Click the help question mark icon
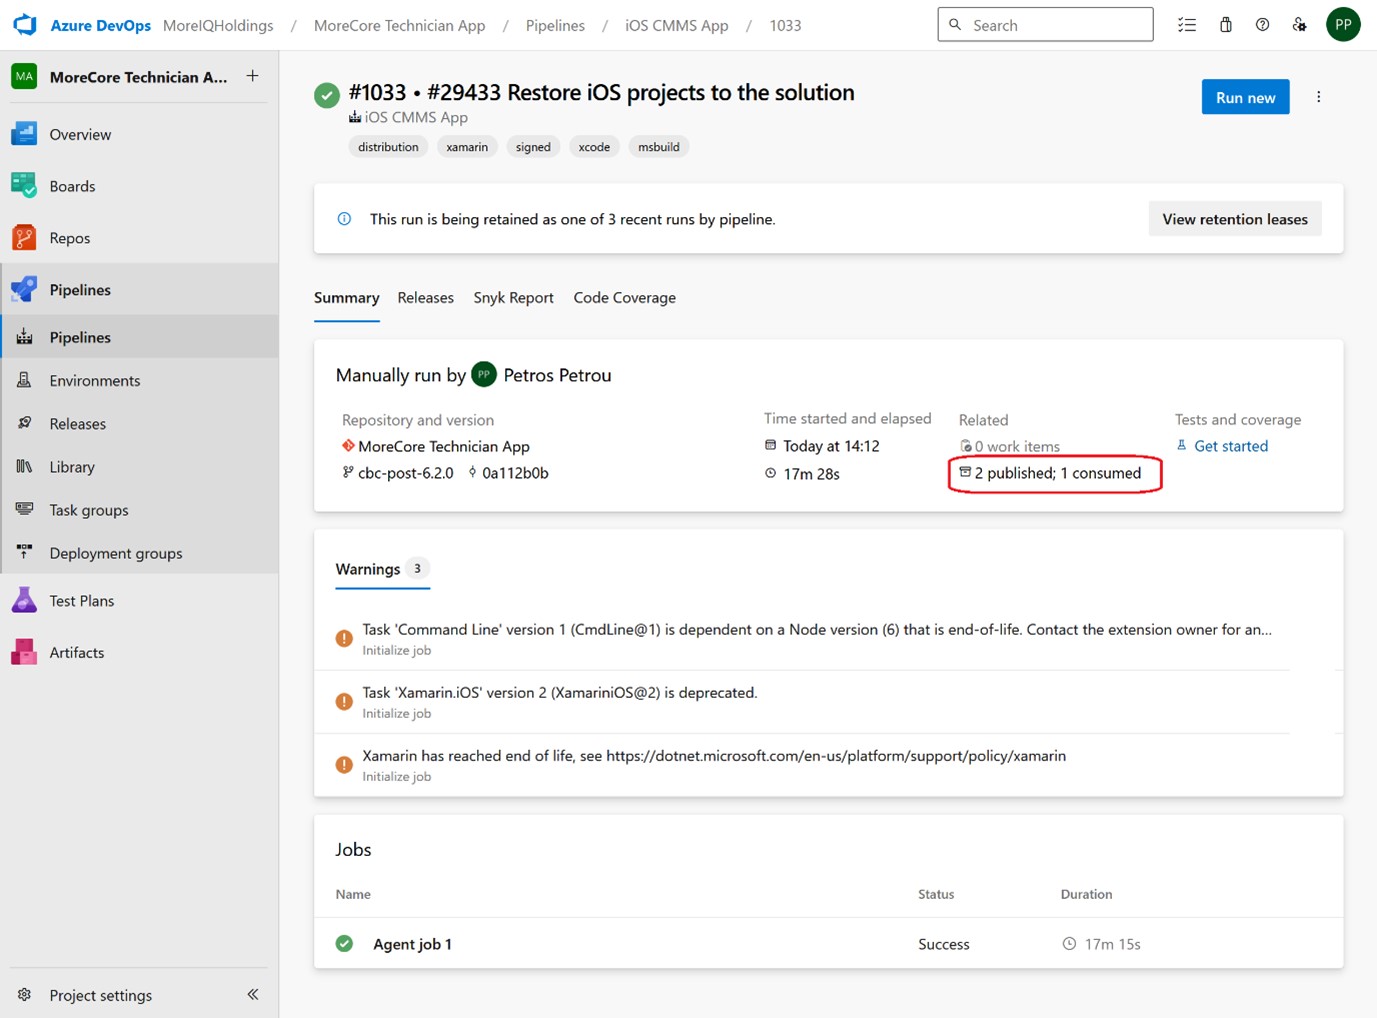The width and height of the screenshot is (1377, 1018). (1262, 25)
